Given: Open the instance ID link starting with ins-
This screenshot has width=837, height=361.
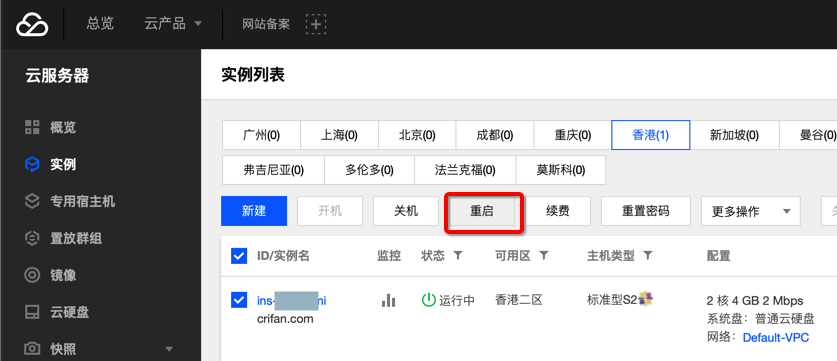Looking at the screenshot, I should pyautogui.click(x=291, y=301).
